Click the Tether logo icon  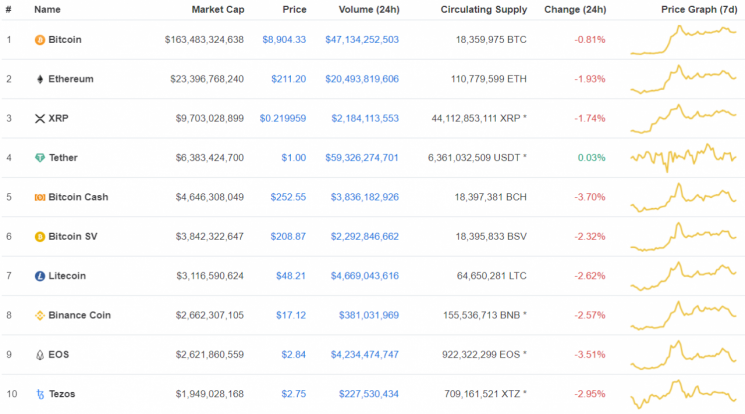40,158
